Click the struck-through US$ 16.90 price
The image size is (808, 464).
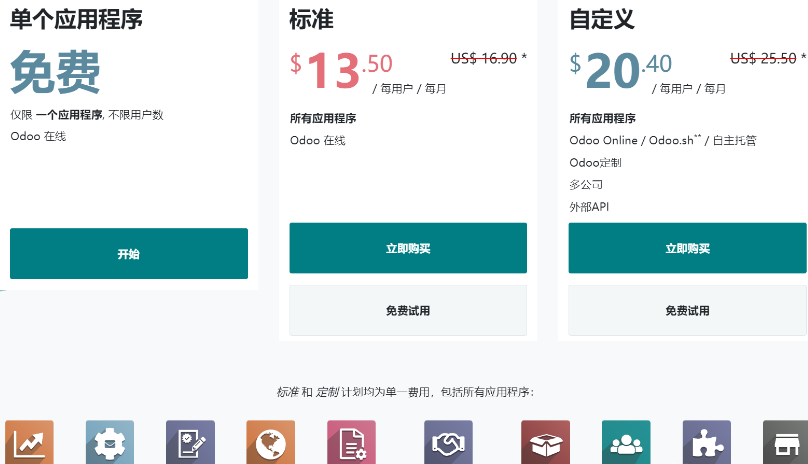point(484,58)
